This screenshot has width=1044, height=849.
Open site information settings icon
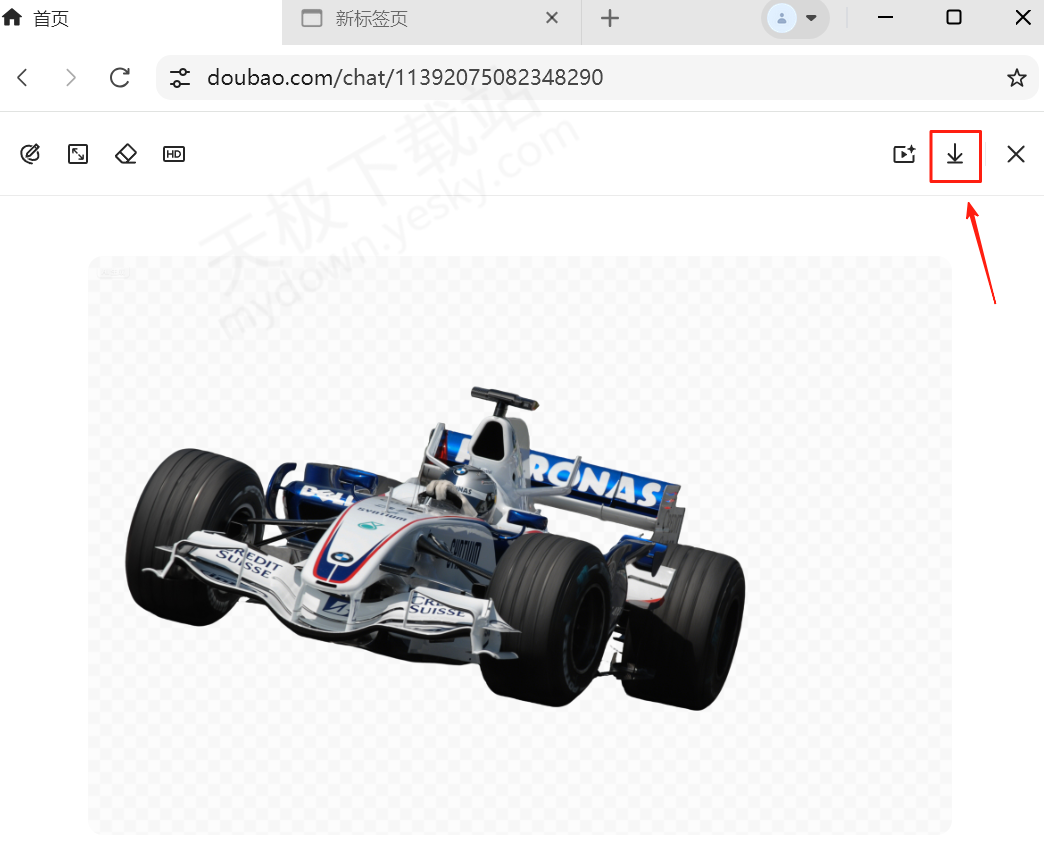coord(180,78)
